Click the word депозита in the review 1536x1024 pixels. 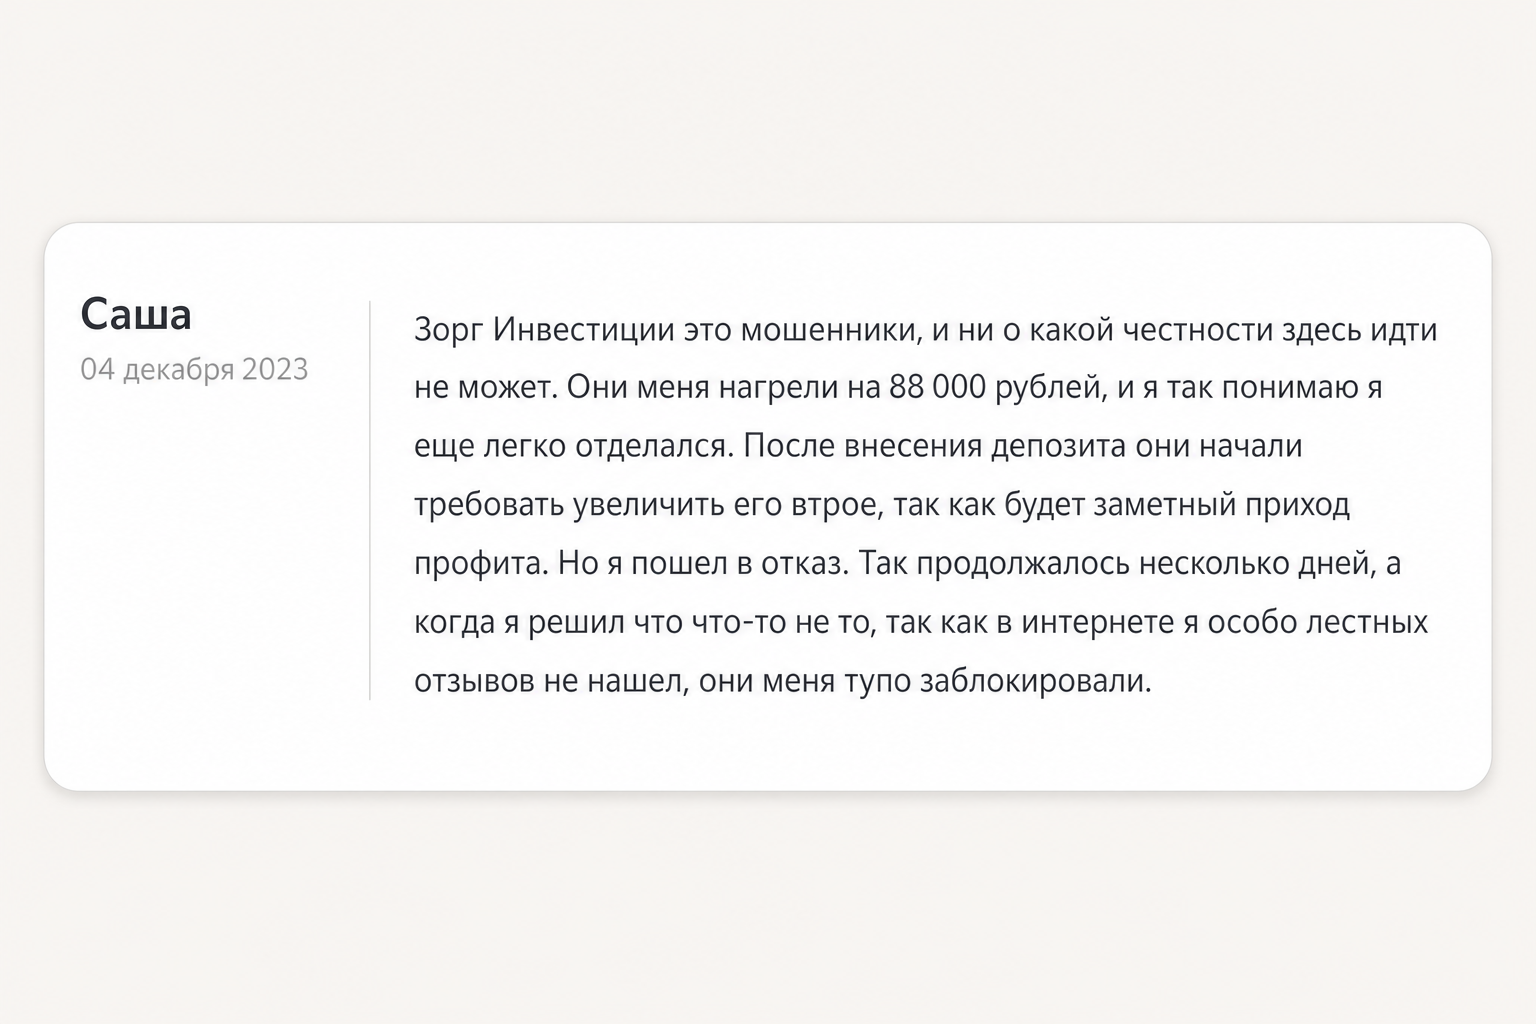click(1058, 446)
